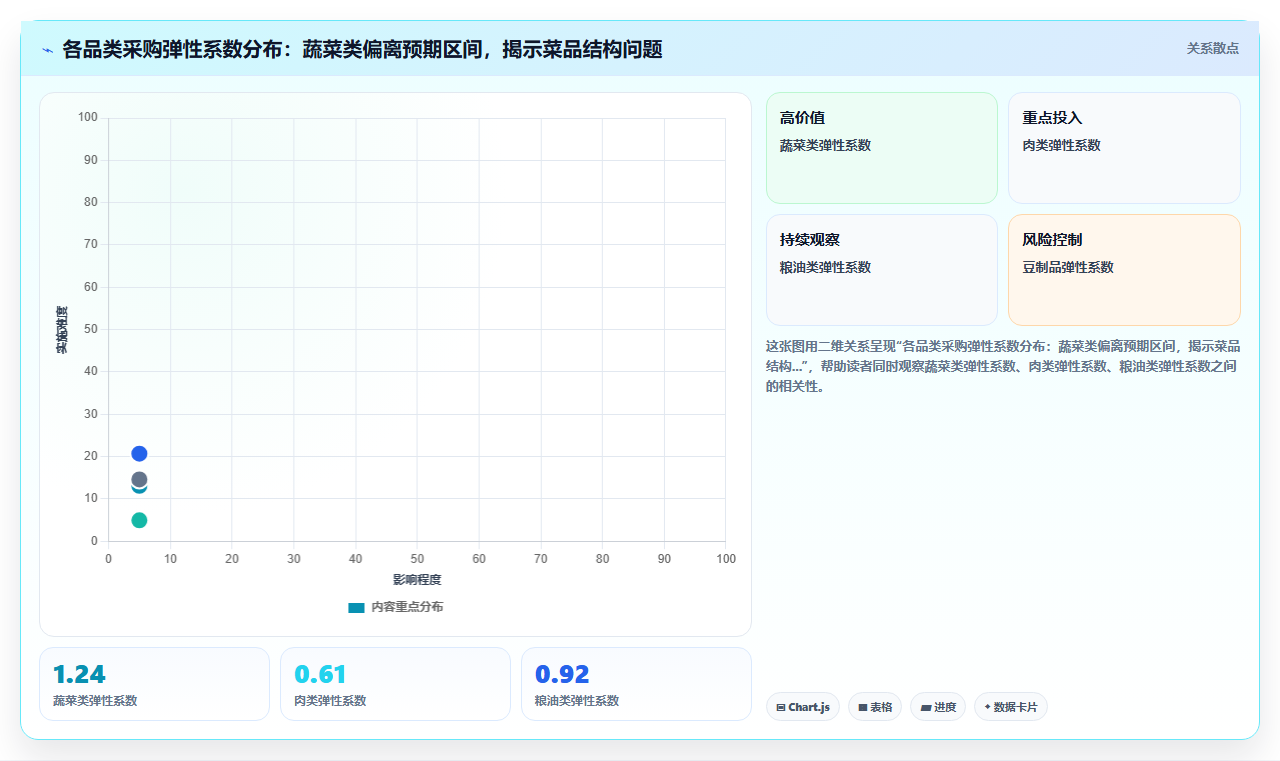Click the 1.24 蔬菜类弹性系数 stat card
This screenshot has height=761, width=1280.
pyautogui.click(x=154, y=684)
